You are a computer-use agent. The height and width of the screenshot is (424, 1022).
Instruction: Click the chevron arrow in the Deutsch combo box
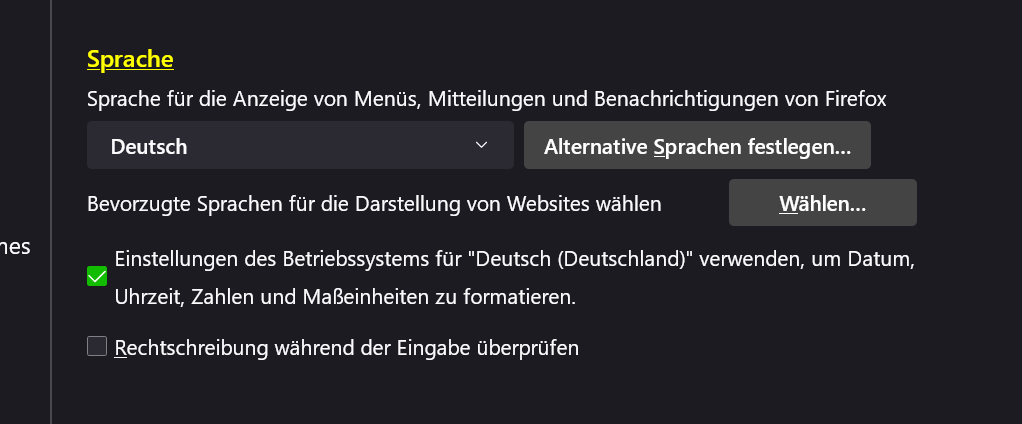coord(481,146)
